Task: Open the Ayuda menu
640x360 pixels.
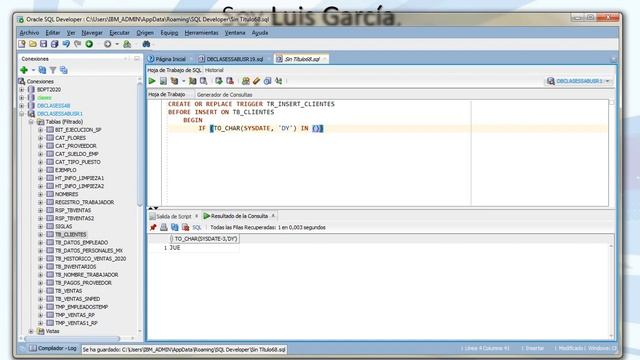Action: [x=260, y=33]
